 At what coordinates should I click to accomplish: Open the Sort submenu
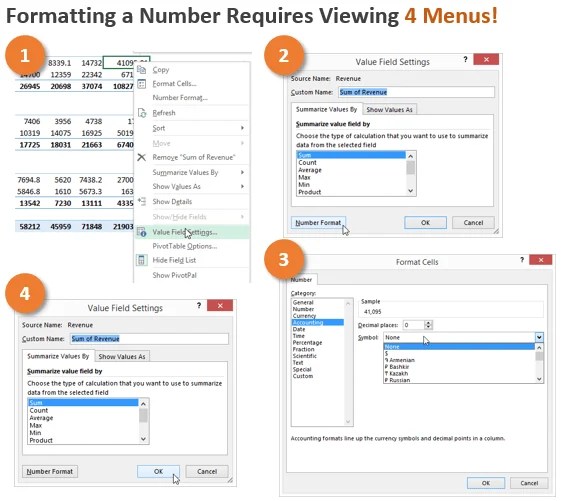[x=192, y=128]
